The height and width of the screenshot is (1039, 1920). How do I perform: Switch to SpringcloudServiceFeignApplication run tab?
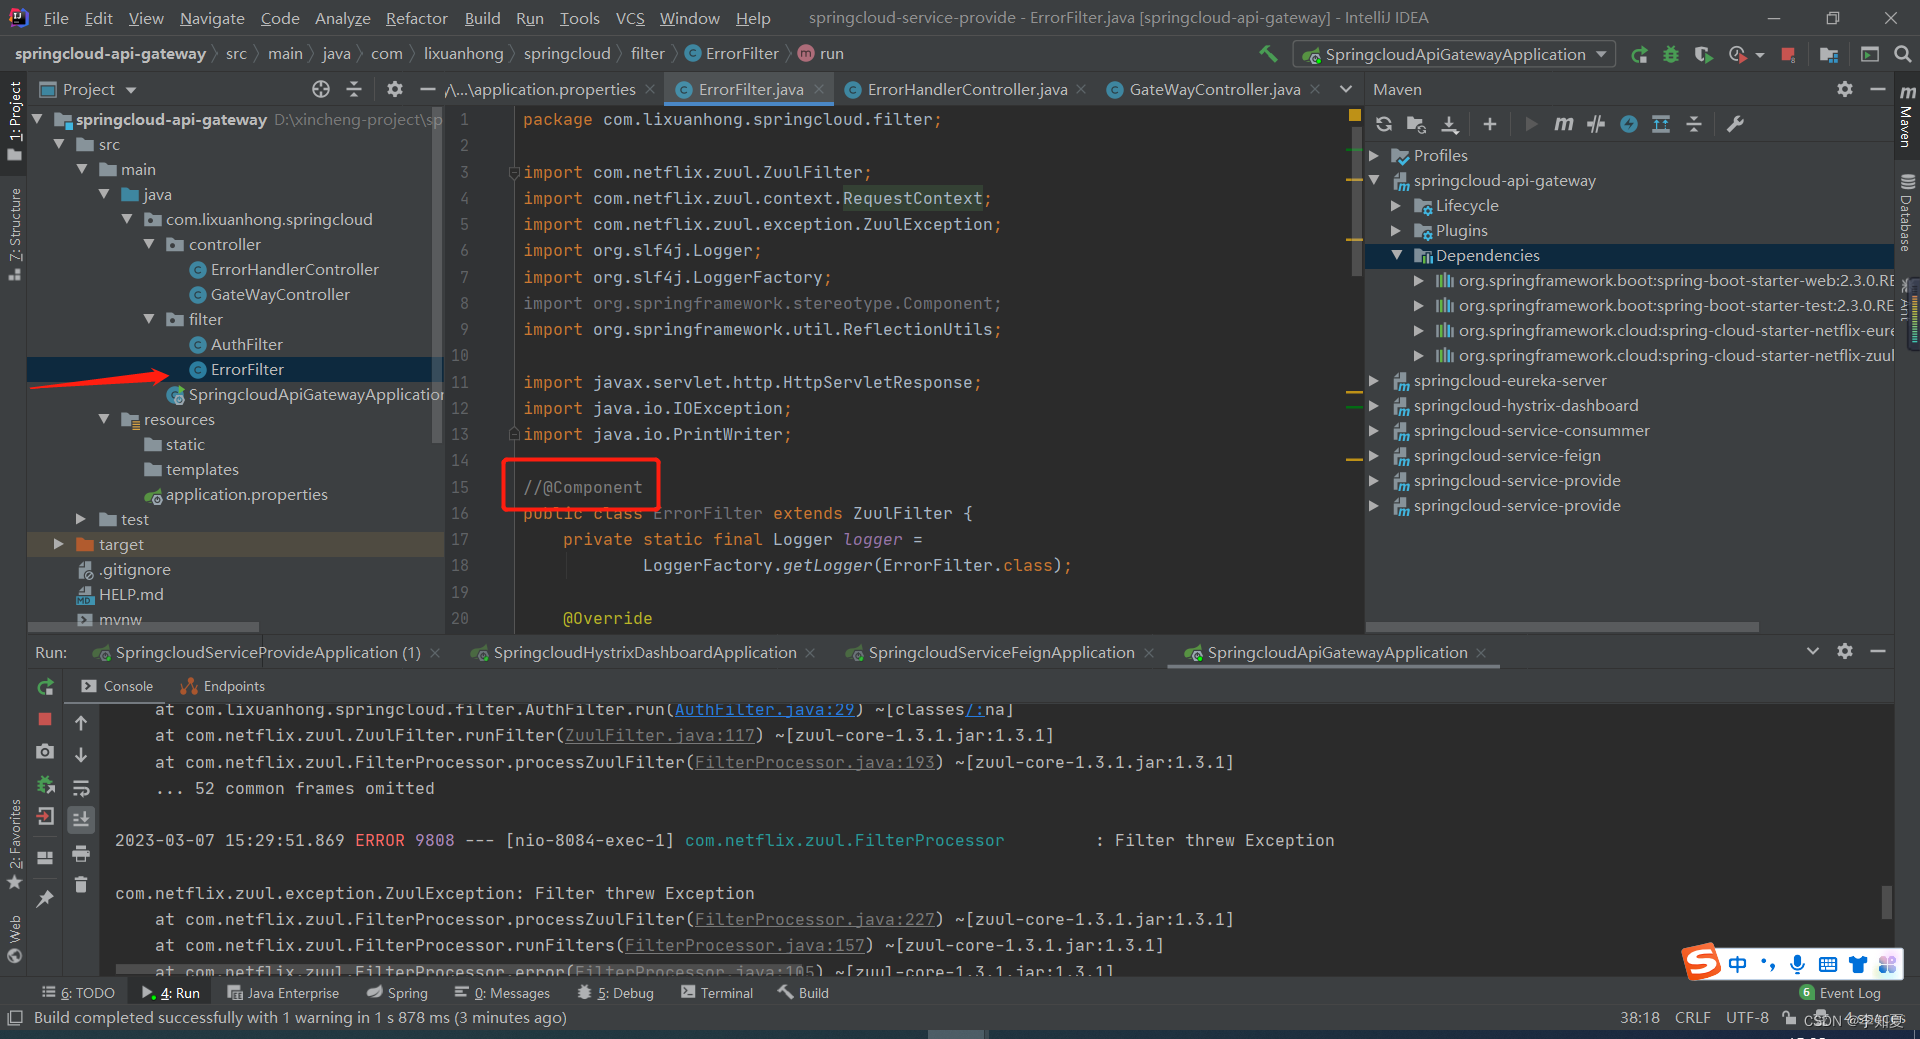(1001, 652)
